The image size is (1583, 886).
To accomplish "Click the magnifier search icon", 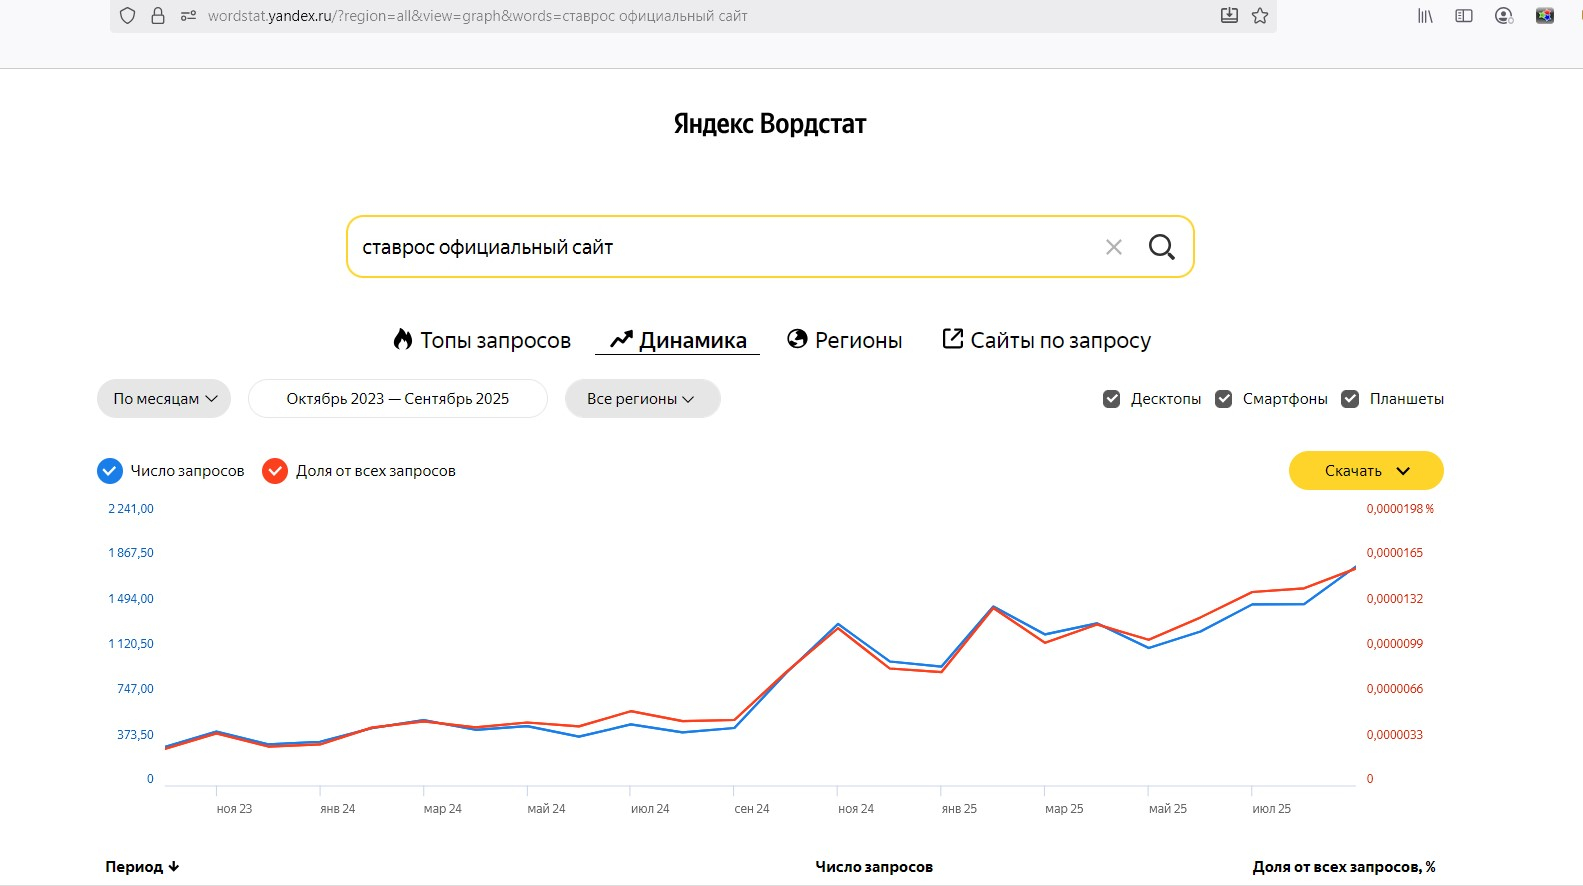I will click(1161, 247).
